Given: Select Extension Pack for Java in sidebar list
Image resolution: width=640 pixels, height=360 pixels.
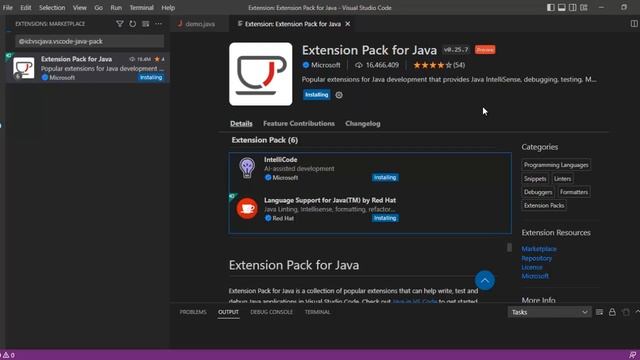Looking at the screenshot, I should 88,68.
